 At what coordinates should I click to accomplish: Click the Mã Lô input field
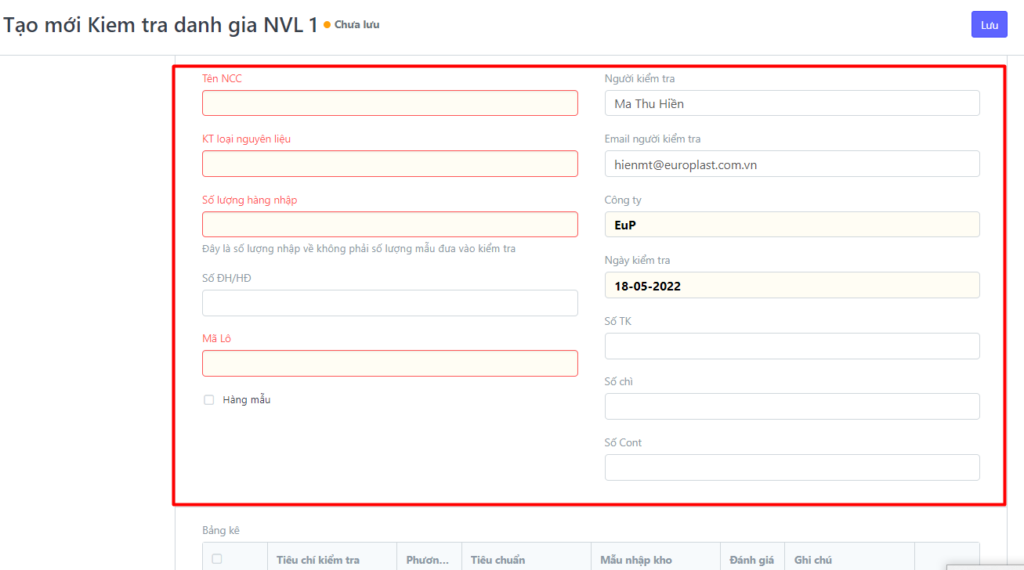389,363
